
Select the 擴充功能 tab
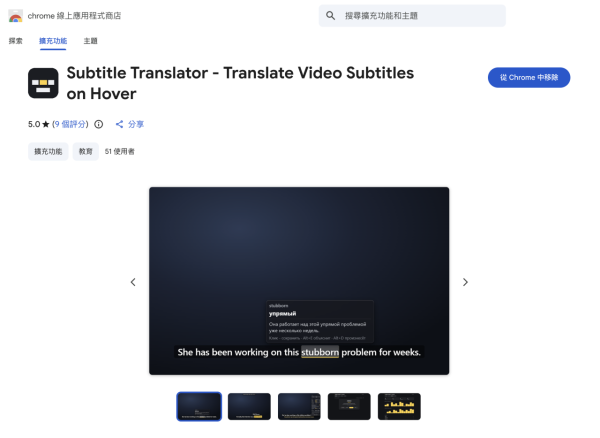coord(53,41)
